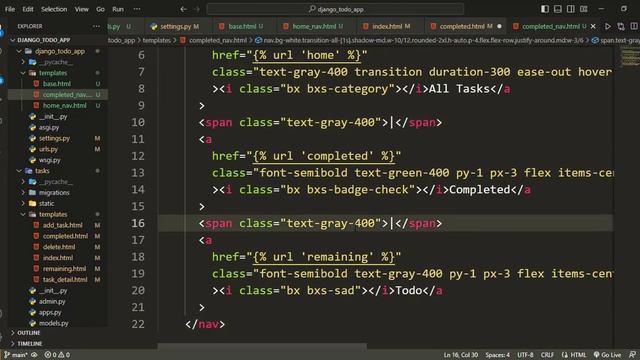Viewport: 640px width, 360px height.
Task: Open the customize layout icon
Action: coord(584,9)
